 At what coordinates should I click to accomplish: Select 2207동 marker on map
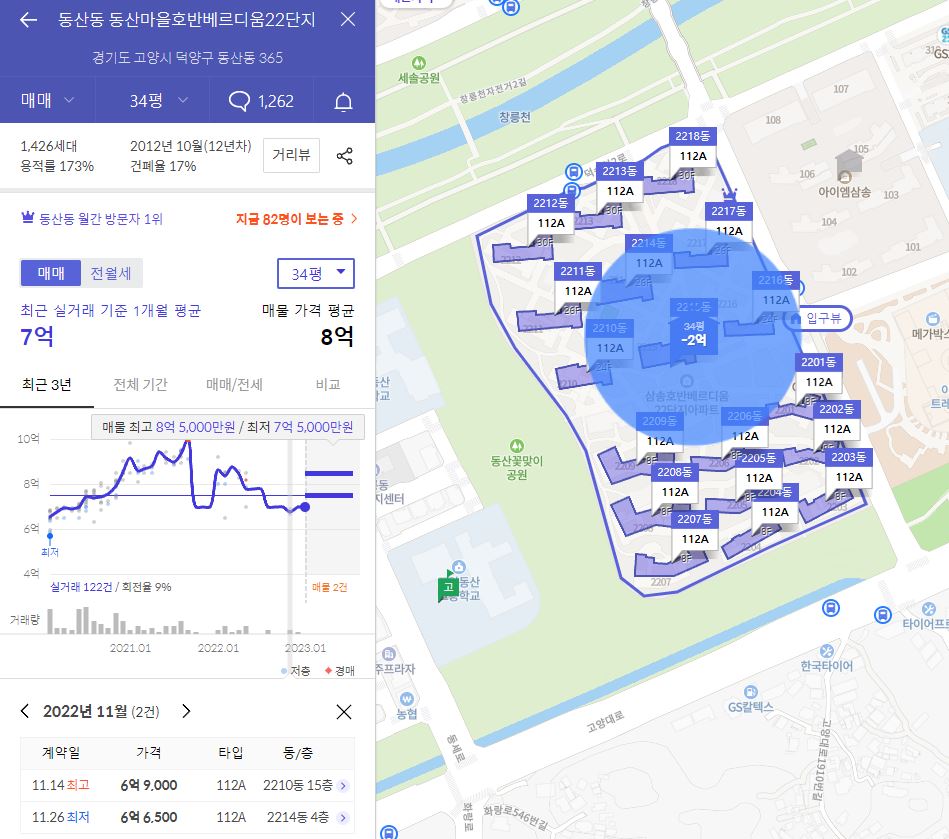(x=694, y=529)
